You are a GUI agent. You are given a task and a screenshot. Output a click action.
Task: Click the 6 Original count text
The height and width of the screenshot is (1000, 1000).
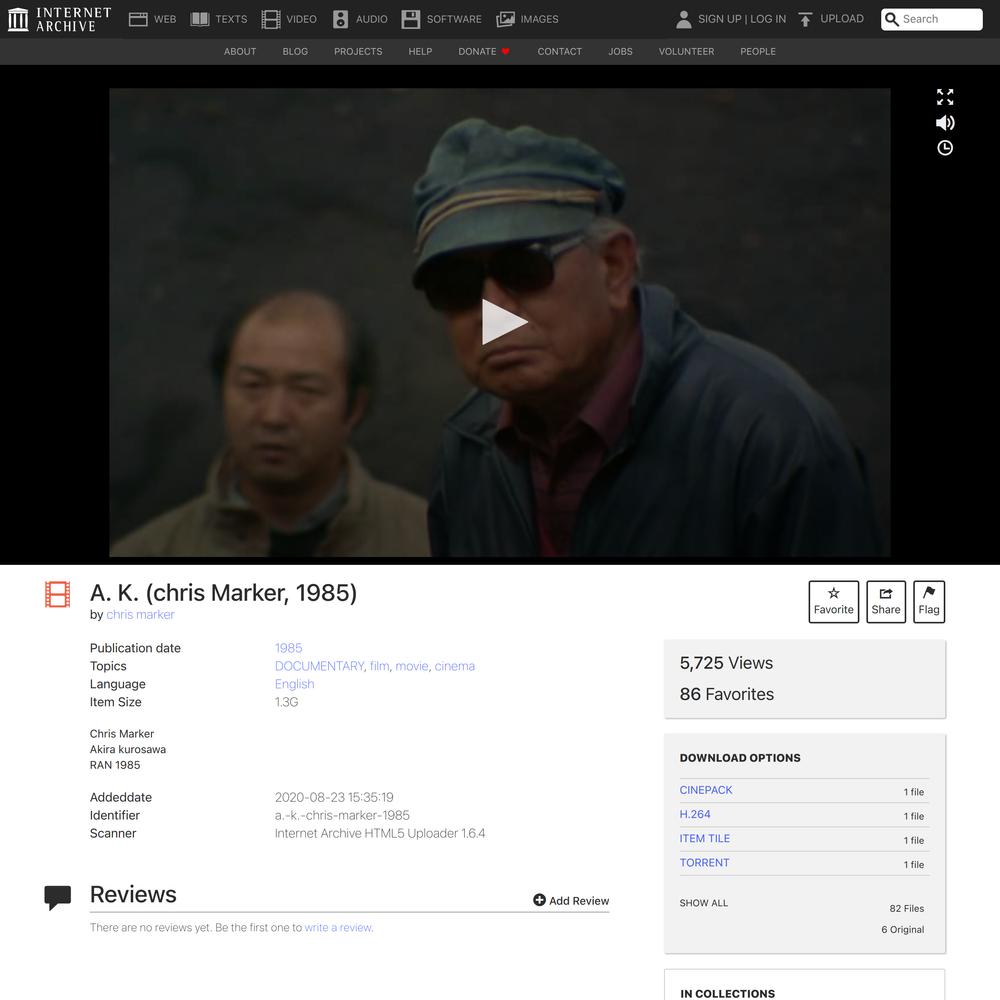(x=902, y=929)
